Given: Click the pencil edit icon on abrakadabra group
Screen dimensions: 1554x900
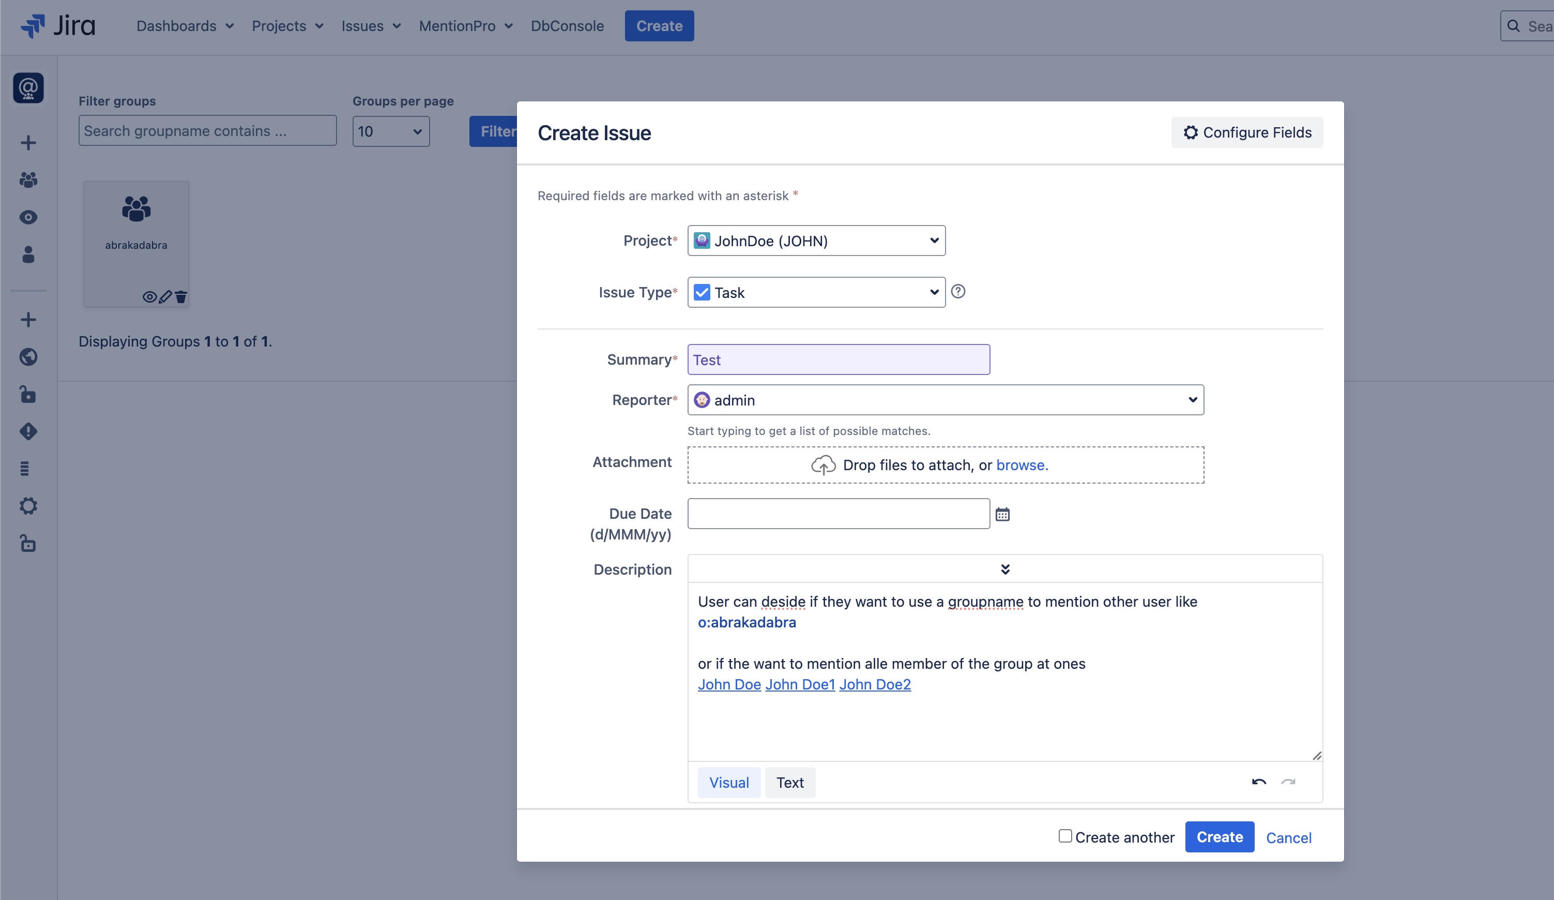Looking at the screenshot, I should (165, 297).
